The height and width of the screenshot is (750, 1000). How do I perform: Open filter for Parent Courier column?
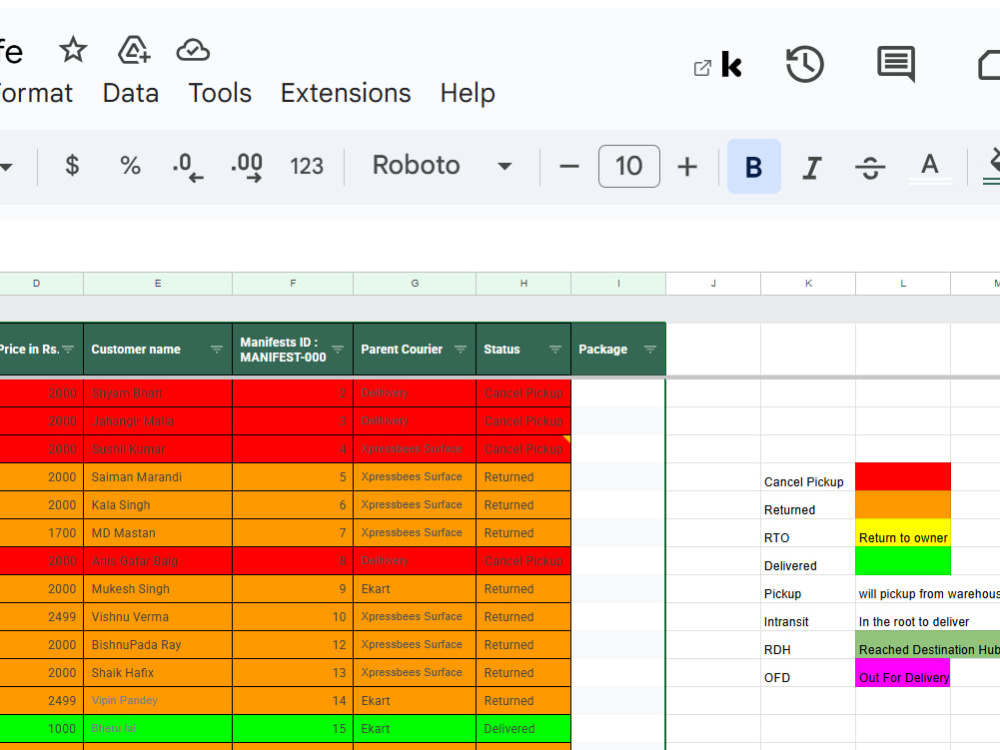click(460, 349)
